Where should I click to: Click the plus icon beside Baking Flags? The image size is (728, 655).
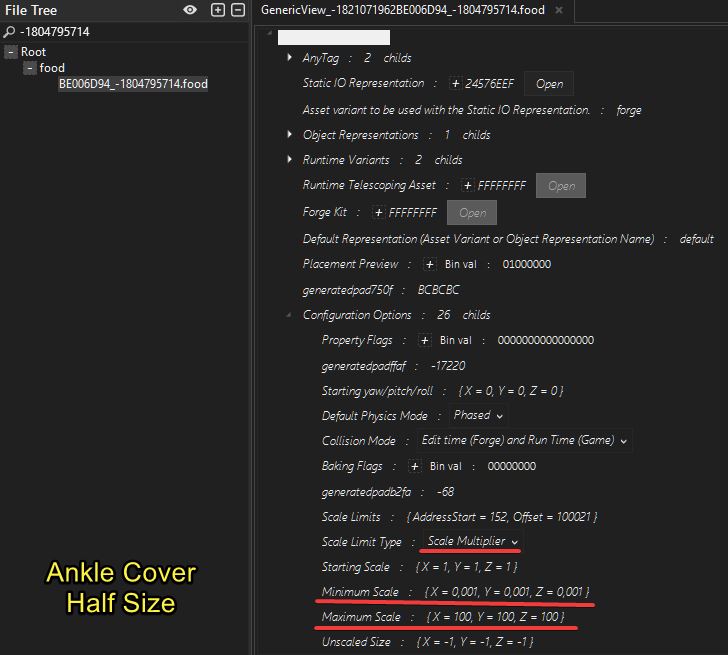(415, 466)
